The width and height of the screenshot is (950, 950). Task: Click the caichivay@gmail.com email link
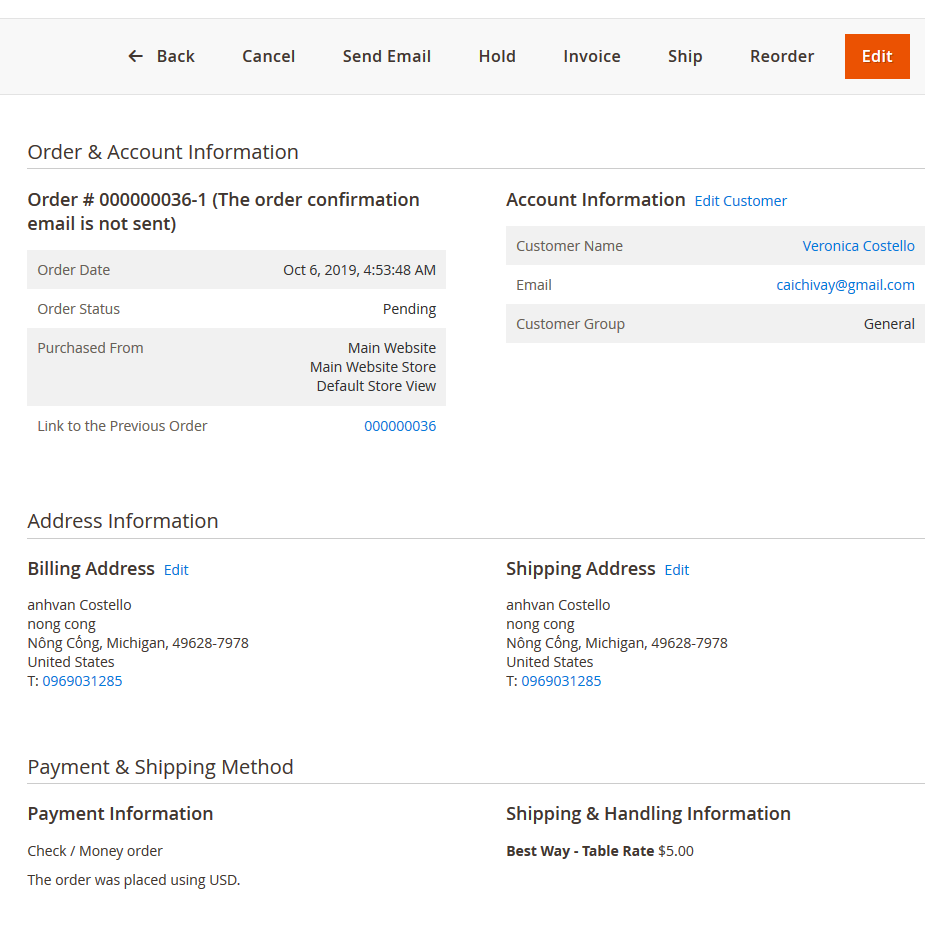coord(845,285)
